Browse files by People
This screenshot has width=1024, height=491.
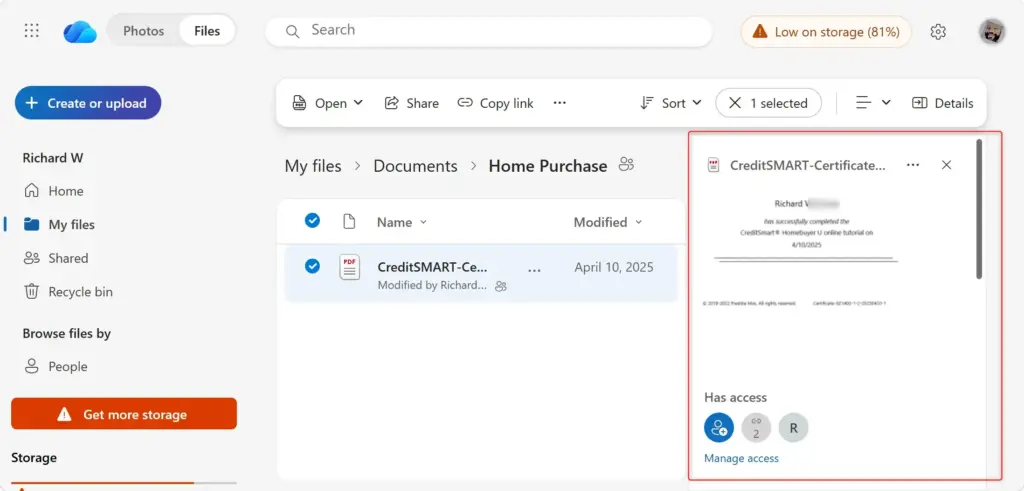point(56,367)
